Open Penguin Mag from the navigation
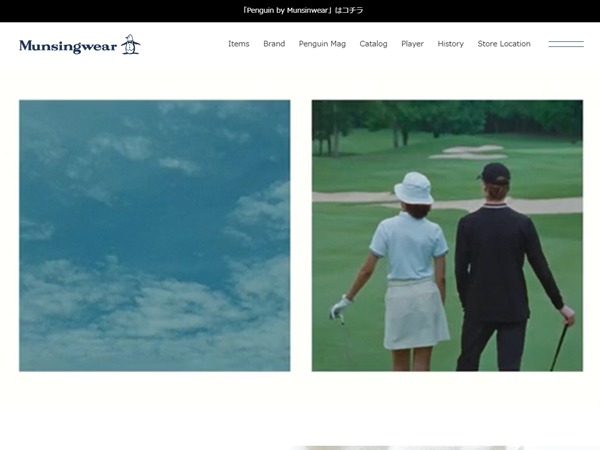The image size is (600, 450). pos(322,44)
